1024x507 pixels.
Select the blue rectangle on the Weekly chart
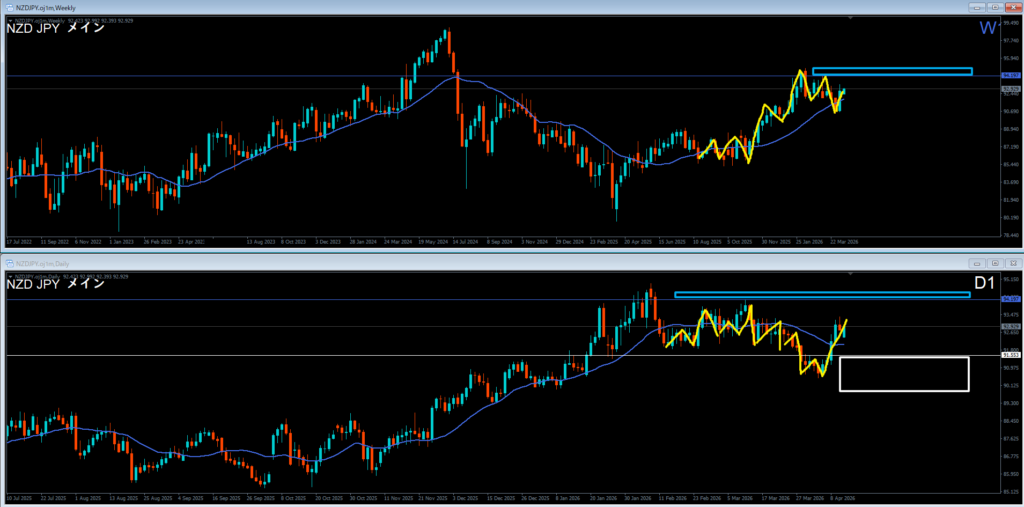pyautogui.click(x=892, y=71)
